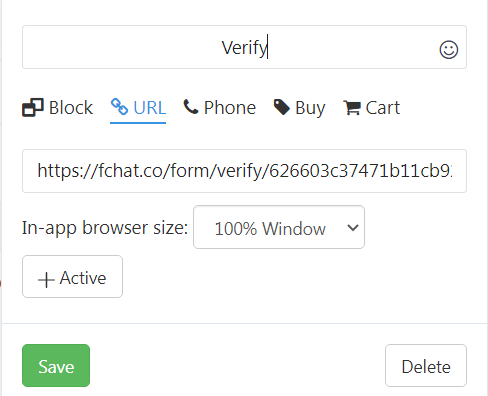
Task: Select the URL tab text
Action: coord(150,108)
